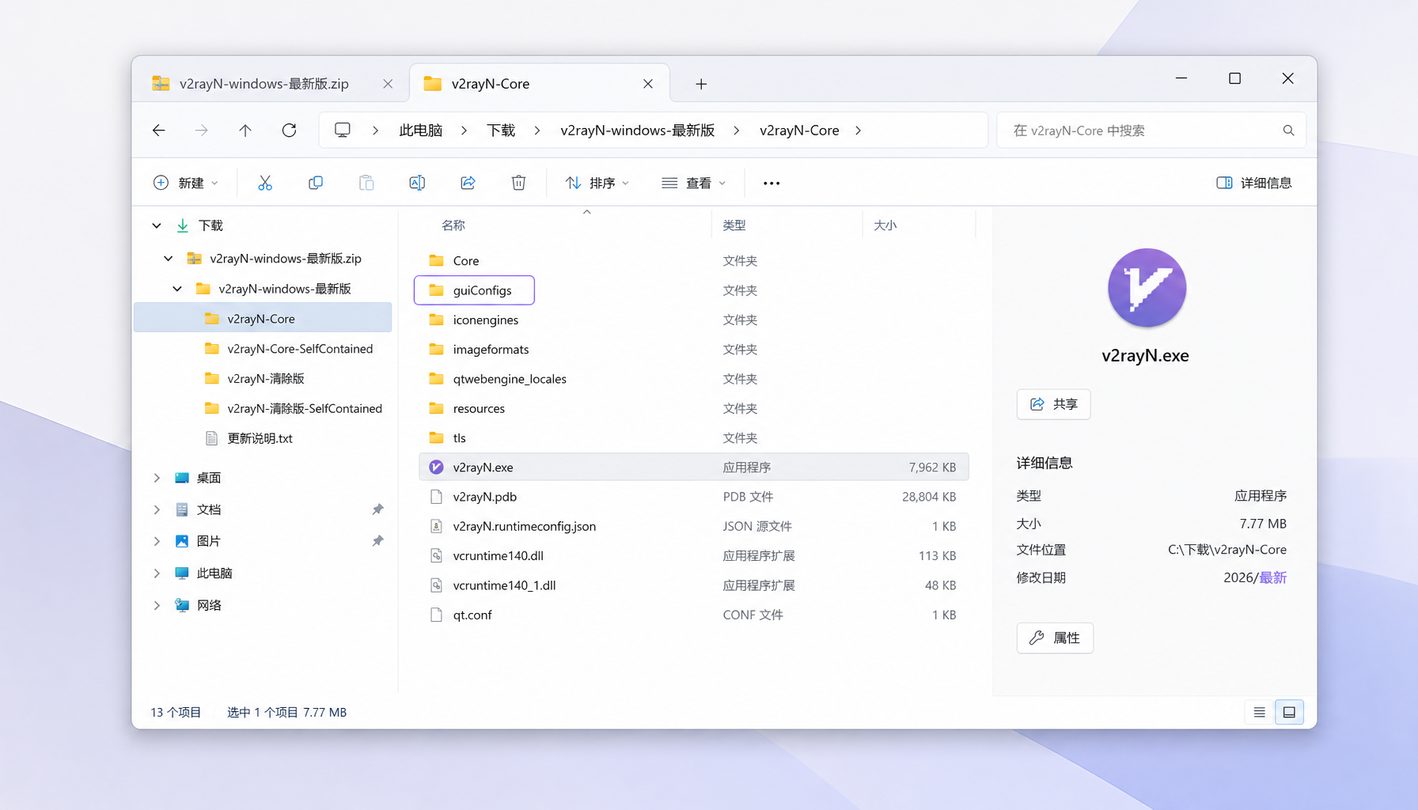Click chevron after v2rayN-Core in address bar
Screen dimensions: 1418x810
pyautogui.click(x=858, y=130)
